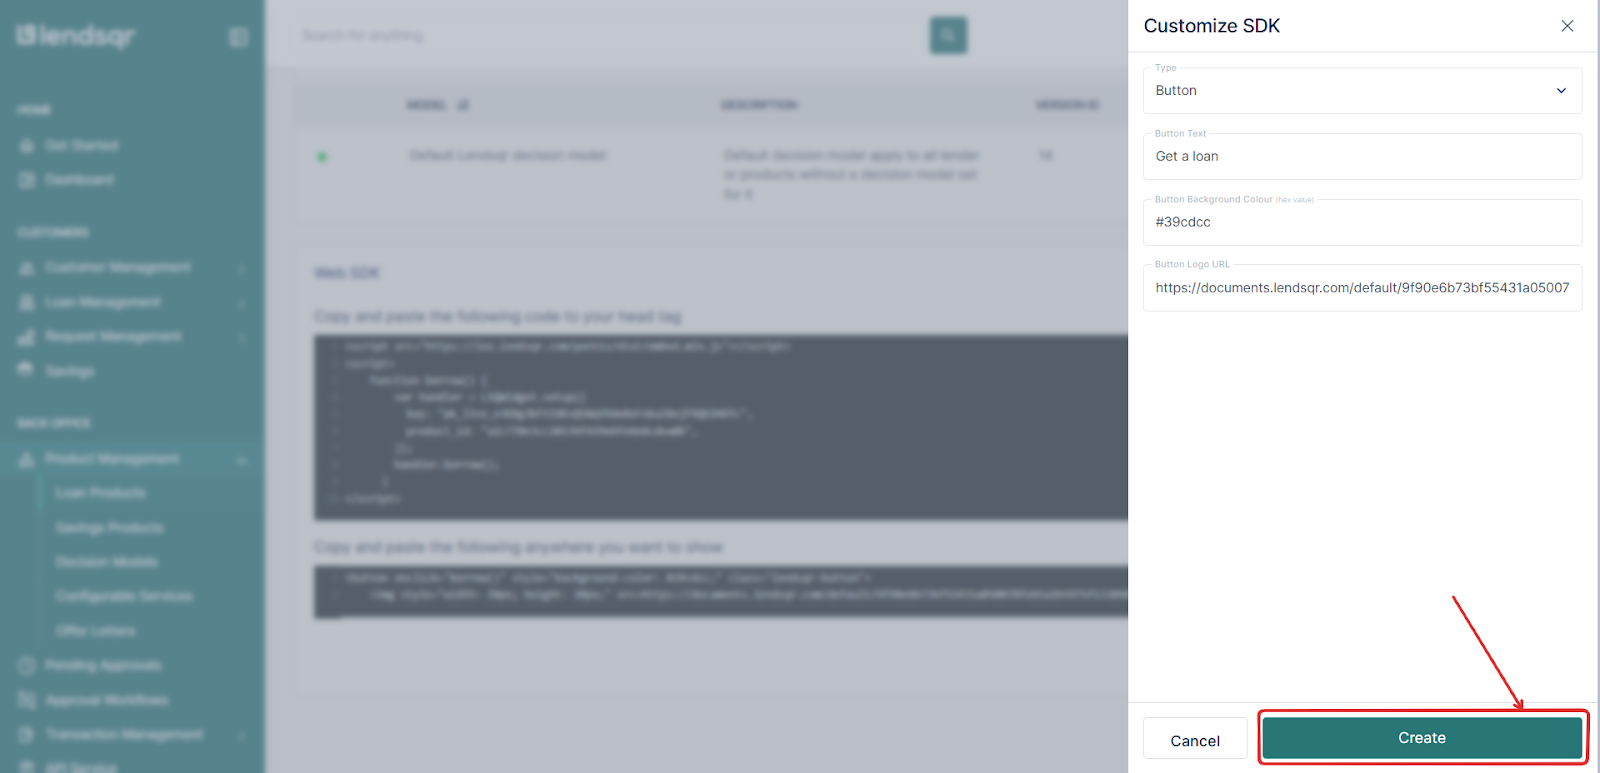Click the Pending Approvals icon
1600x773 pixels.
(27, 665)
